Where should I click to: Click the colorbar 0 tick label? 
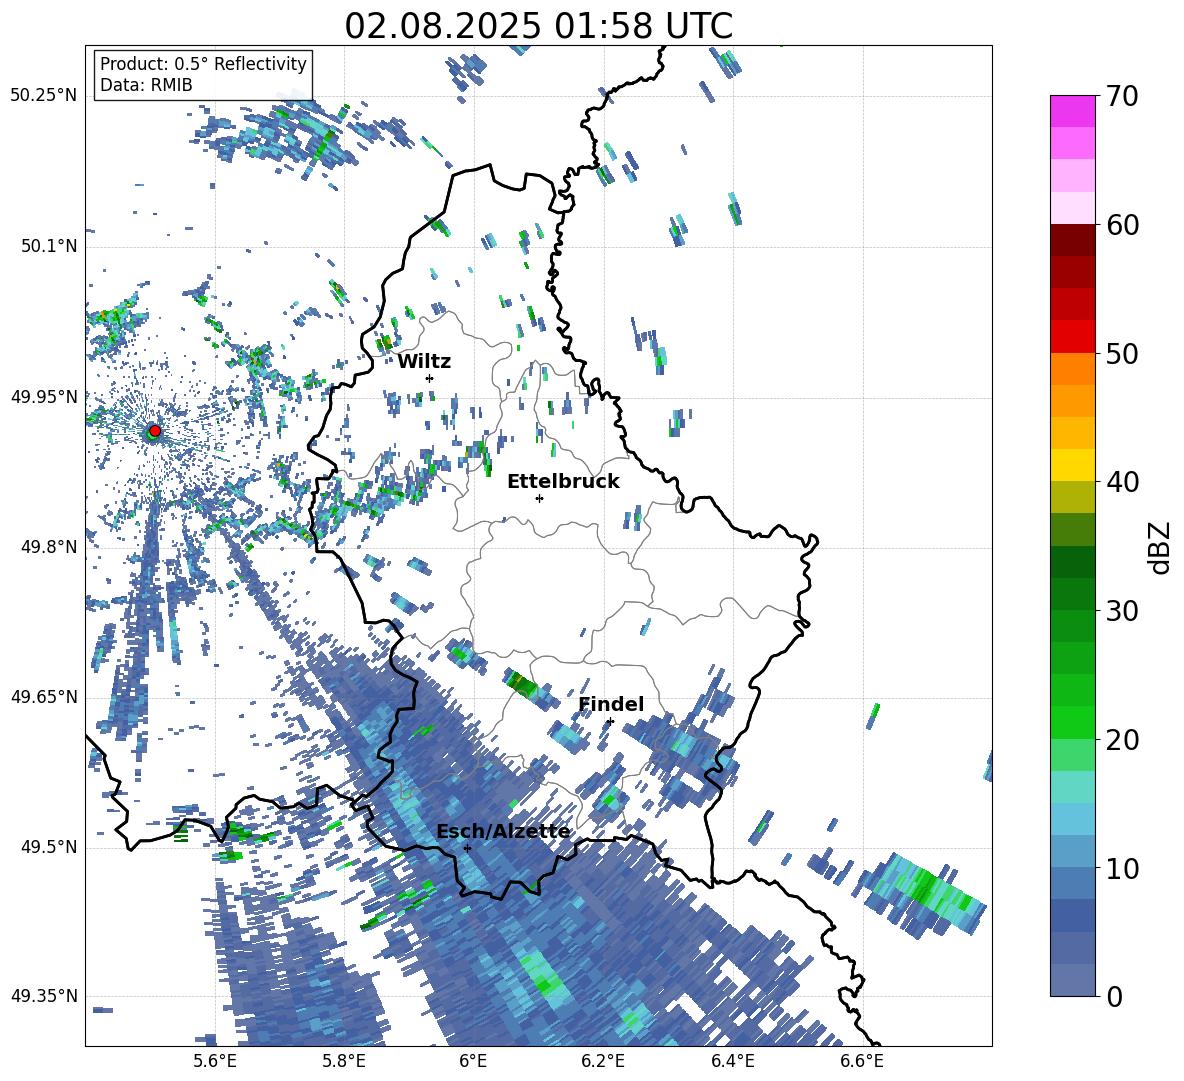coord(1114,997)
